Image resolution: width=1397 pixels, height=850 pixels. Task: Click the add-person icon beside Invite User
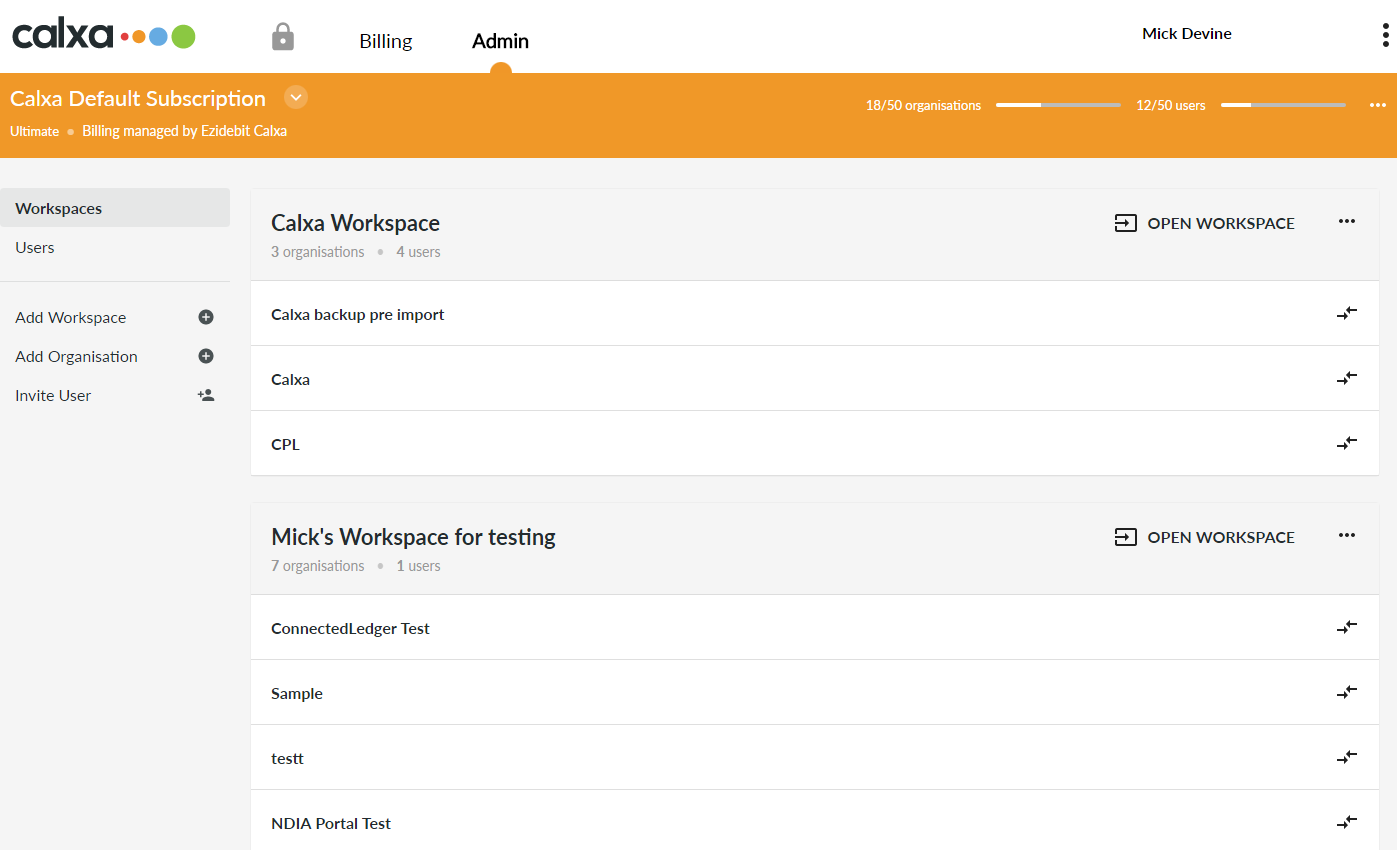pos(206,395)
